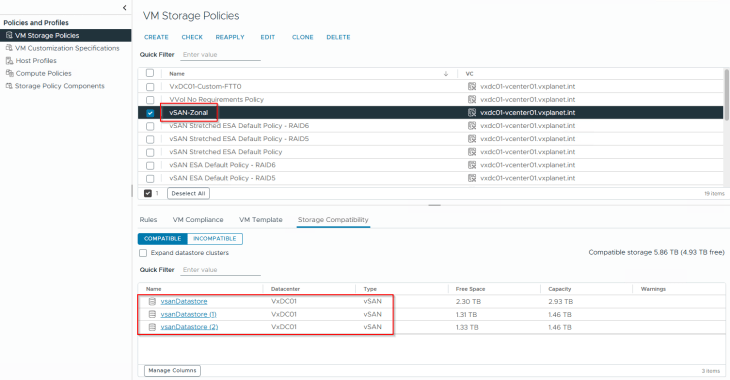Image resolution: width=730 pixels, height=380 pixels.
Task: Click datastore icon beside vsanDatastore
Action: pyautogui.click(x=152, y=301)
